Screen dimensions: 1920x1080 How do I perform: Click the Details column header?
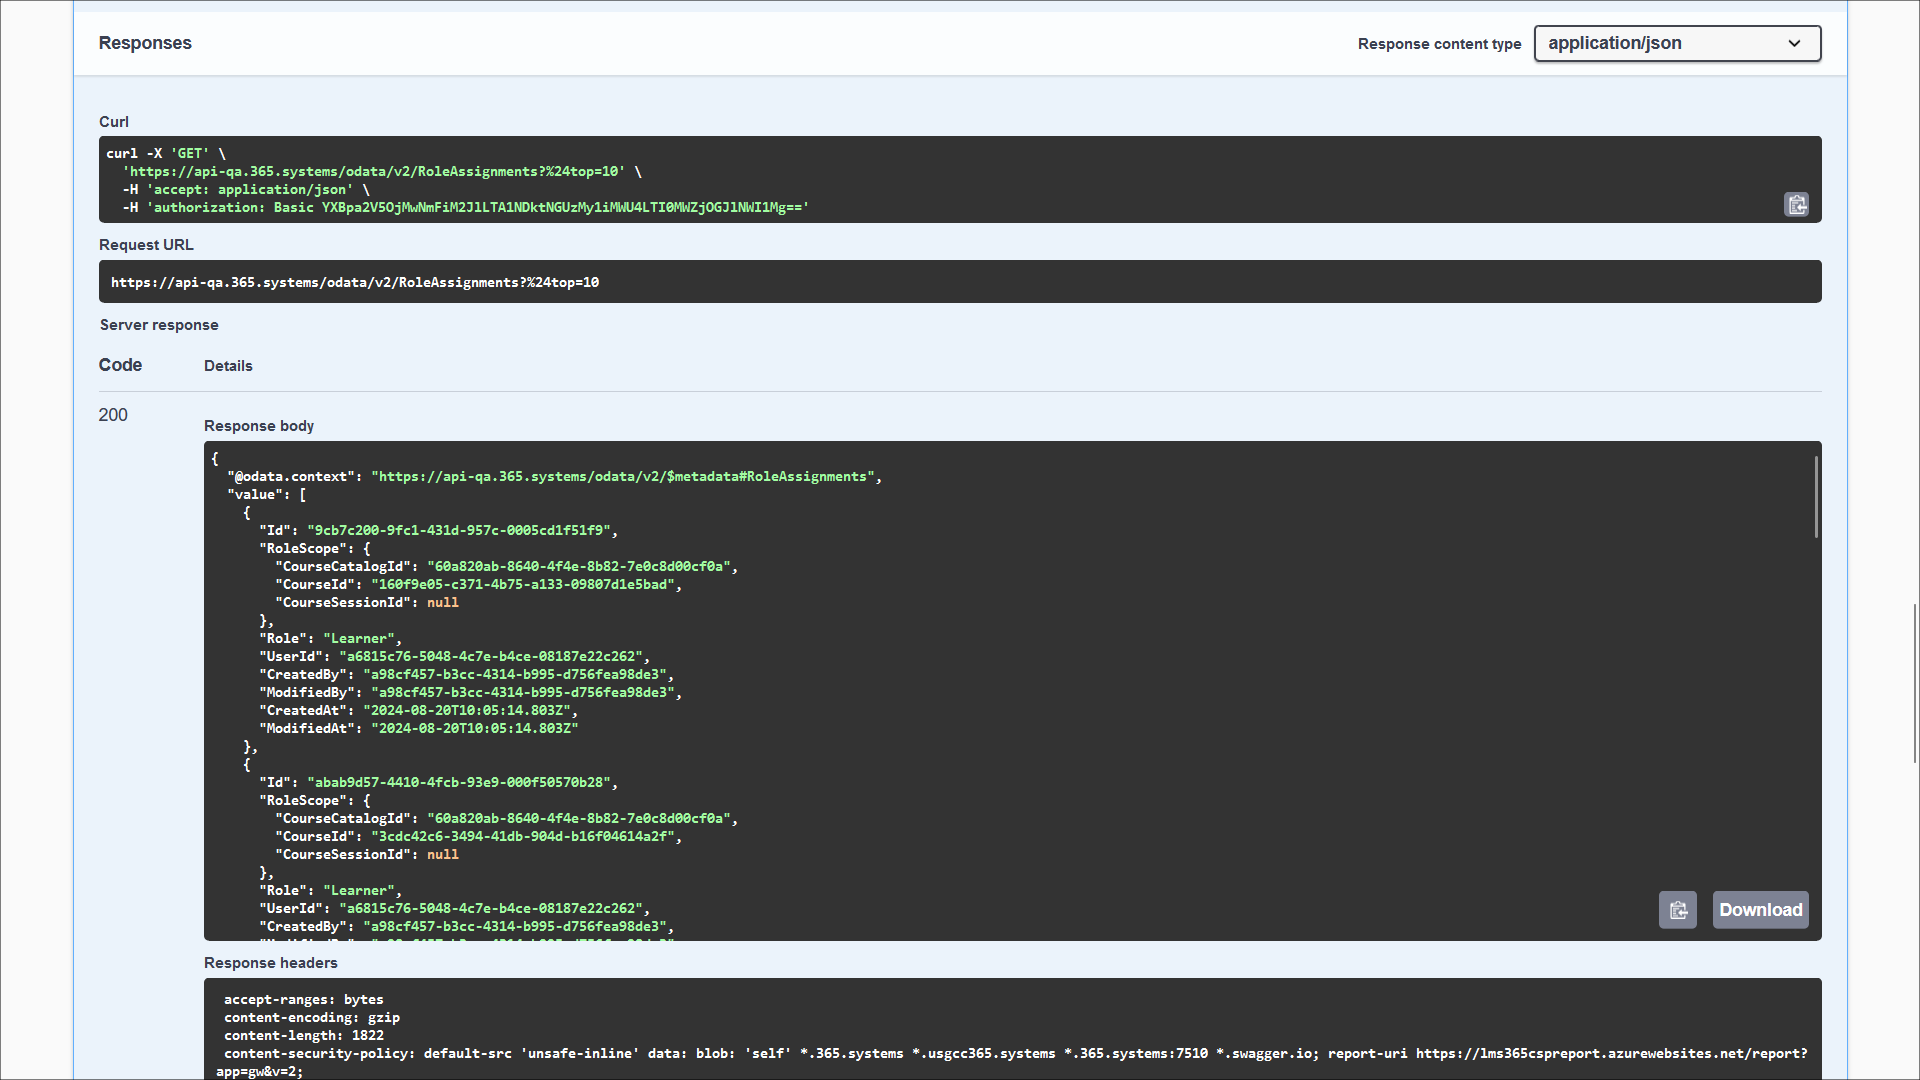tap(228, 366)
